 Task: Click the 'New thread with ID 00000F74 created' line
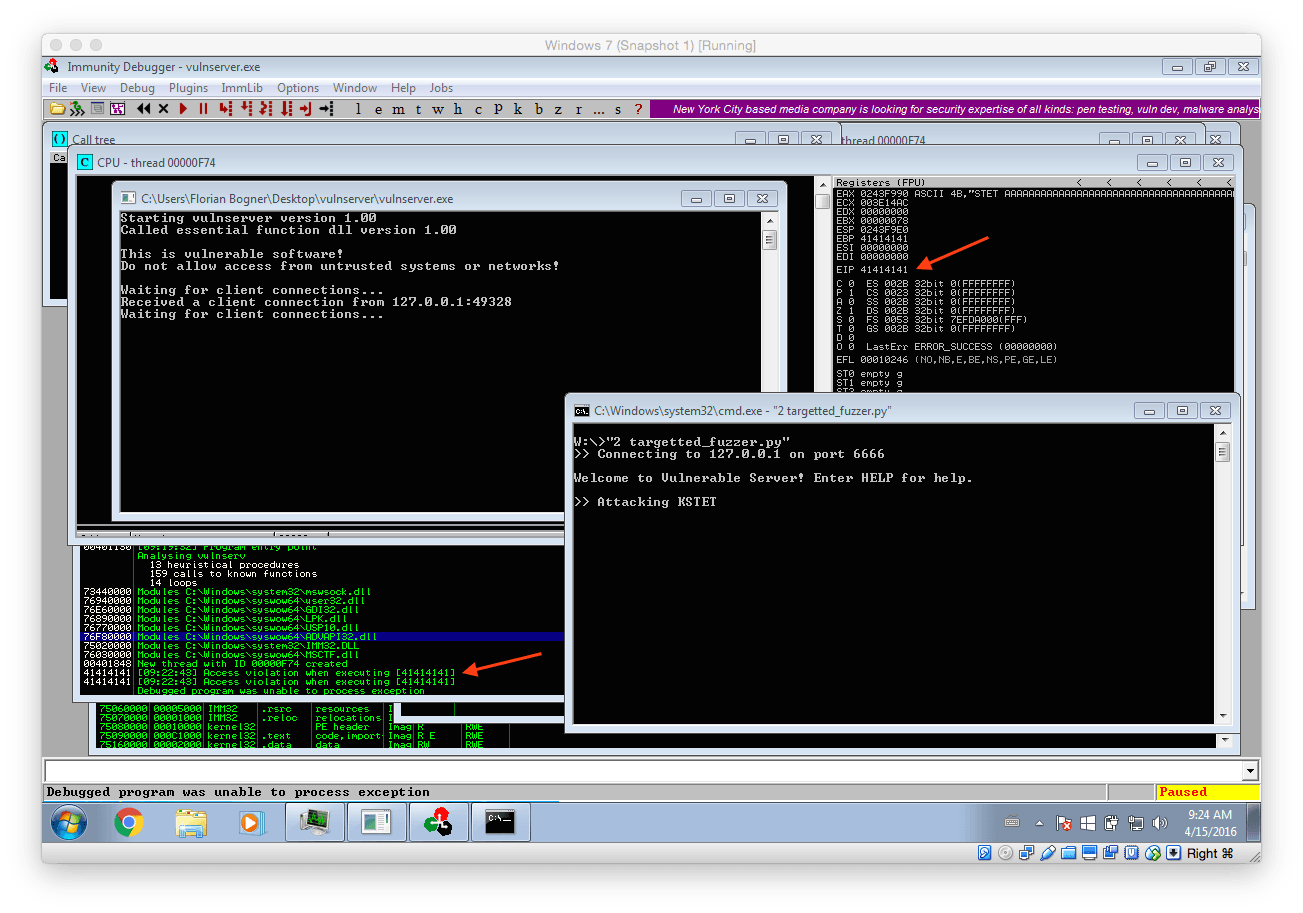[x=242, y=663]
